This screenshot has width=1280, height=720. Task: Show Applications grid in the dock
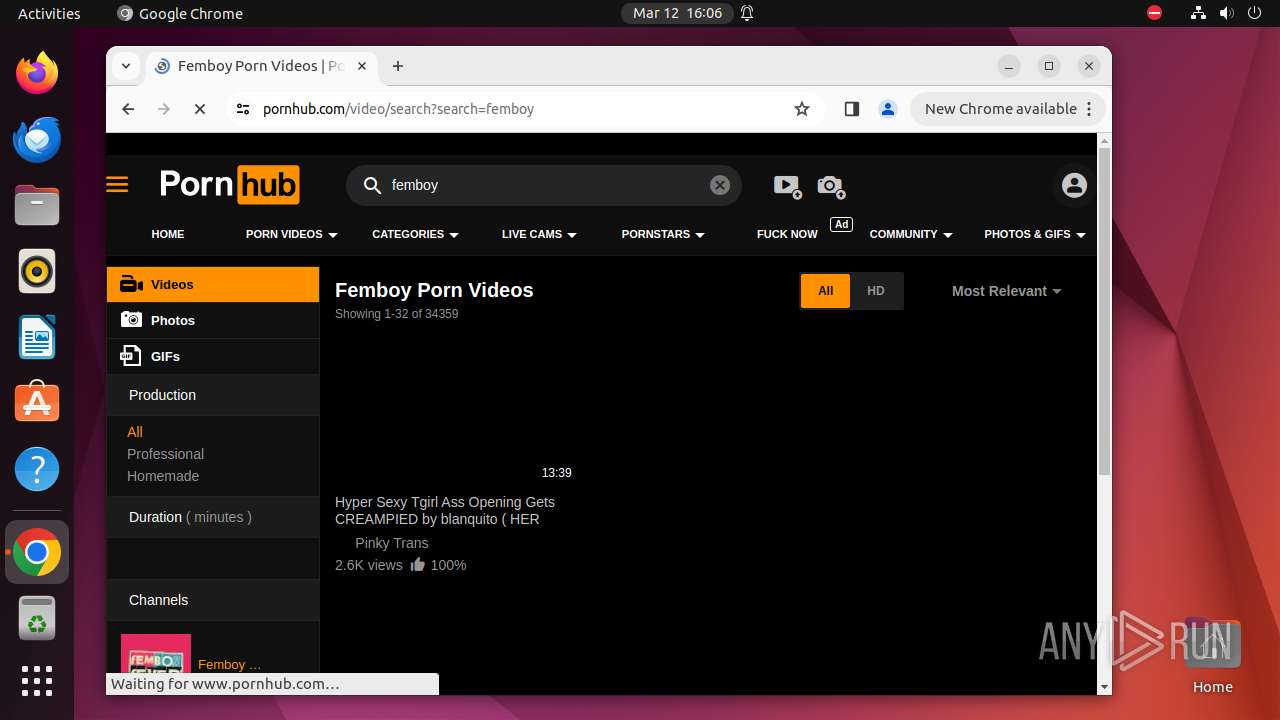pos(37,681)
